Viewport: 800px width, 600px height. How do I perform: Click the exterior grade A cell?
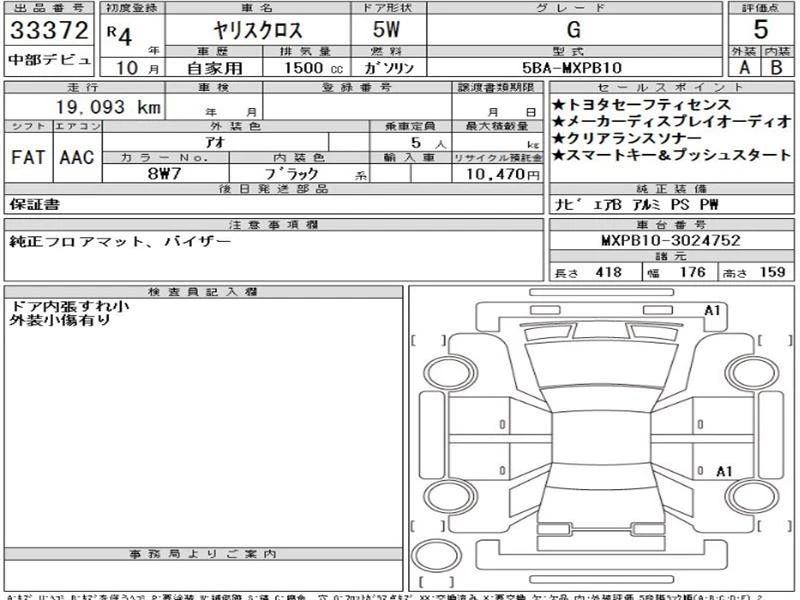(743, 68)
